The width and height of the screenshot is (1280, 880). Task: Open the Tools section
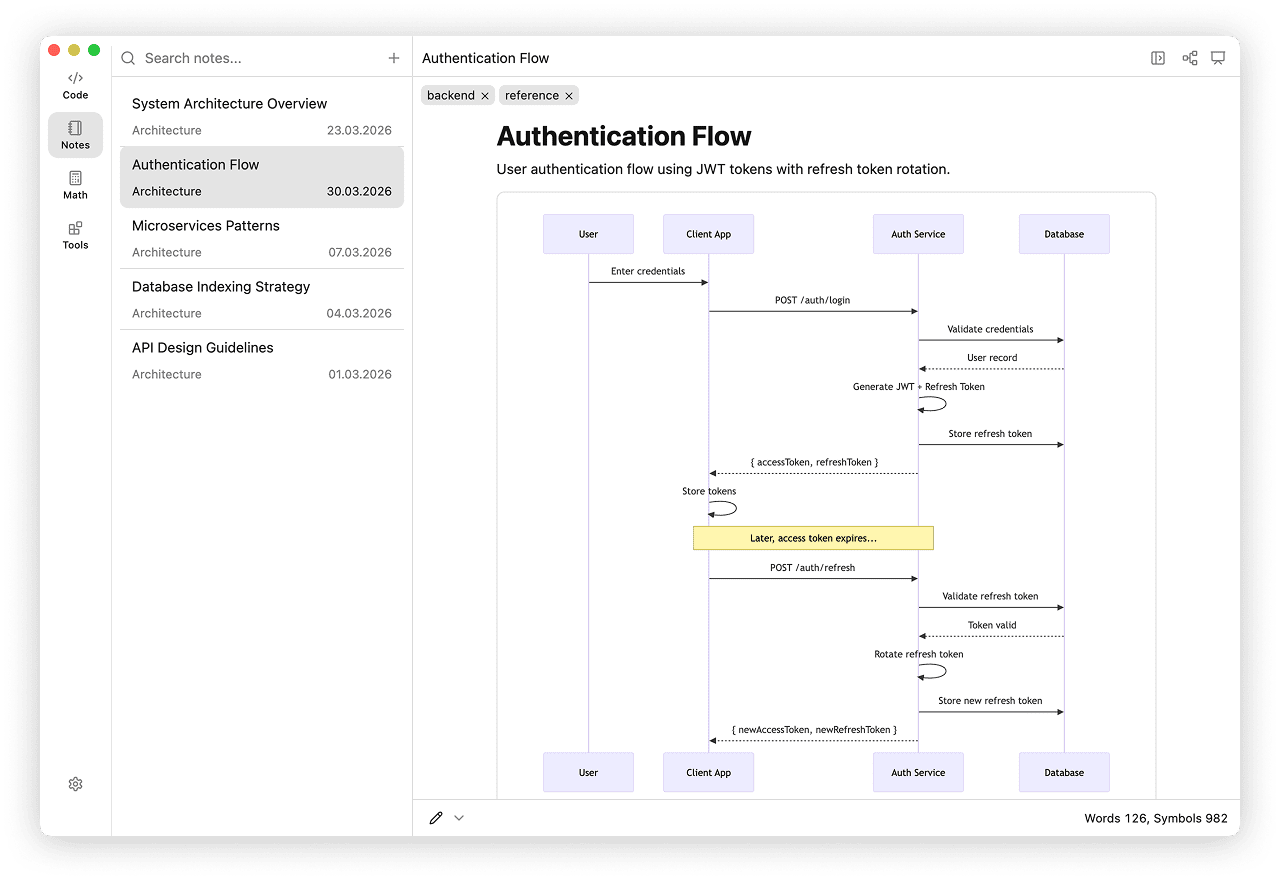pyautogui.click(x=75, y=235)
